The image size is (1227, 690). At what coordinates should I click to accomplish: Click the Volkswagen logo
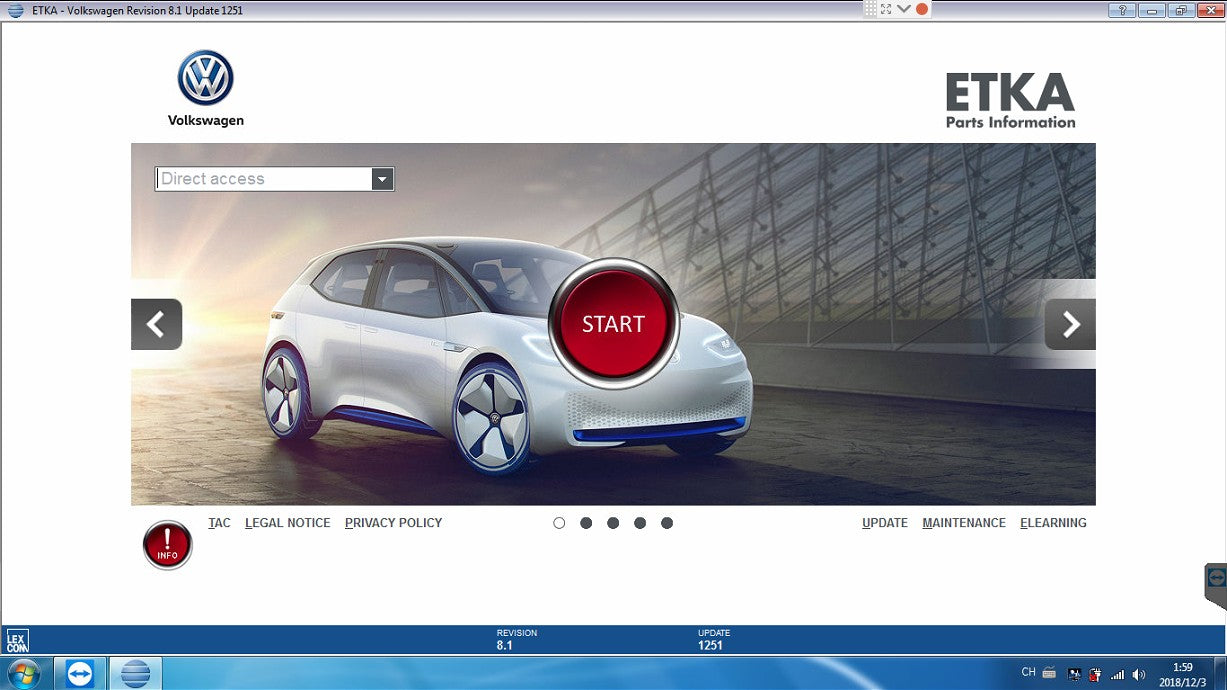click(205, 79)
